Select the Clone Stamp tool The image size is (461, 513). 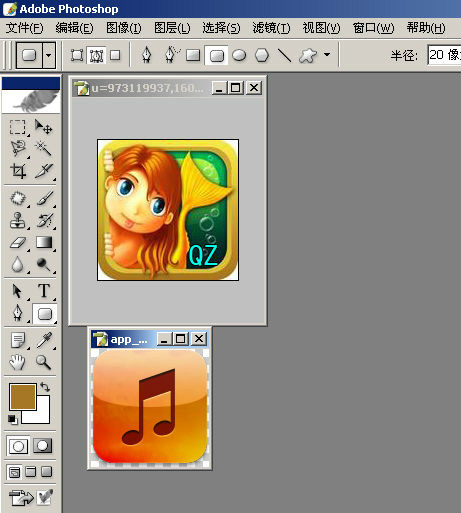(x=17, y=220)
